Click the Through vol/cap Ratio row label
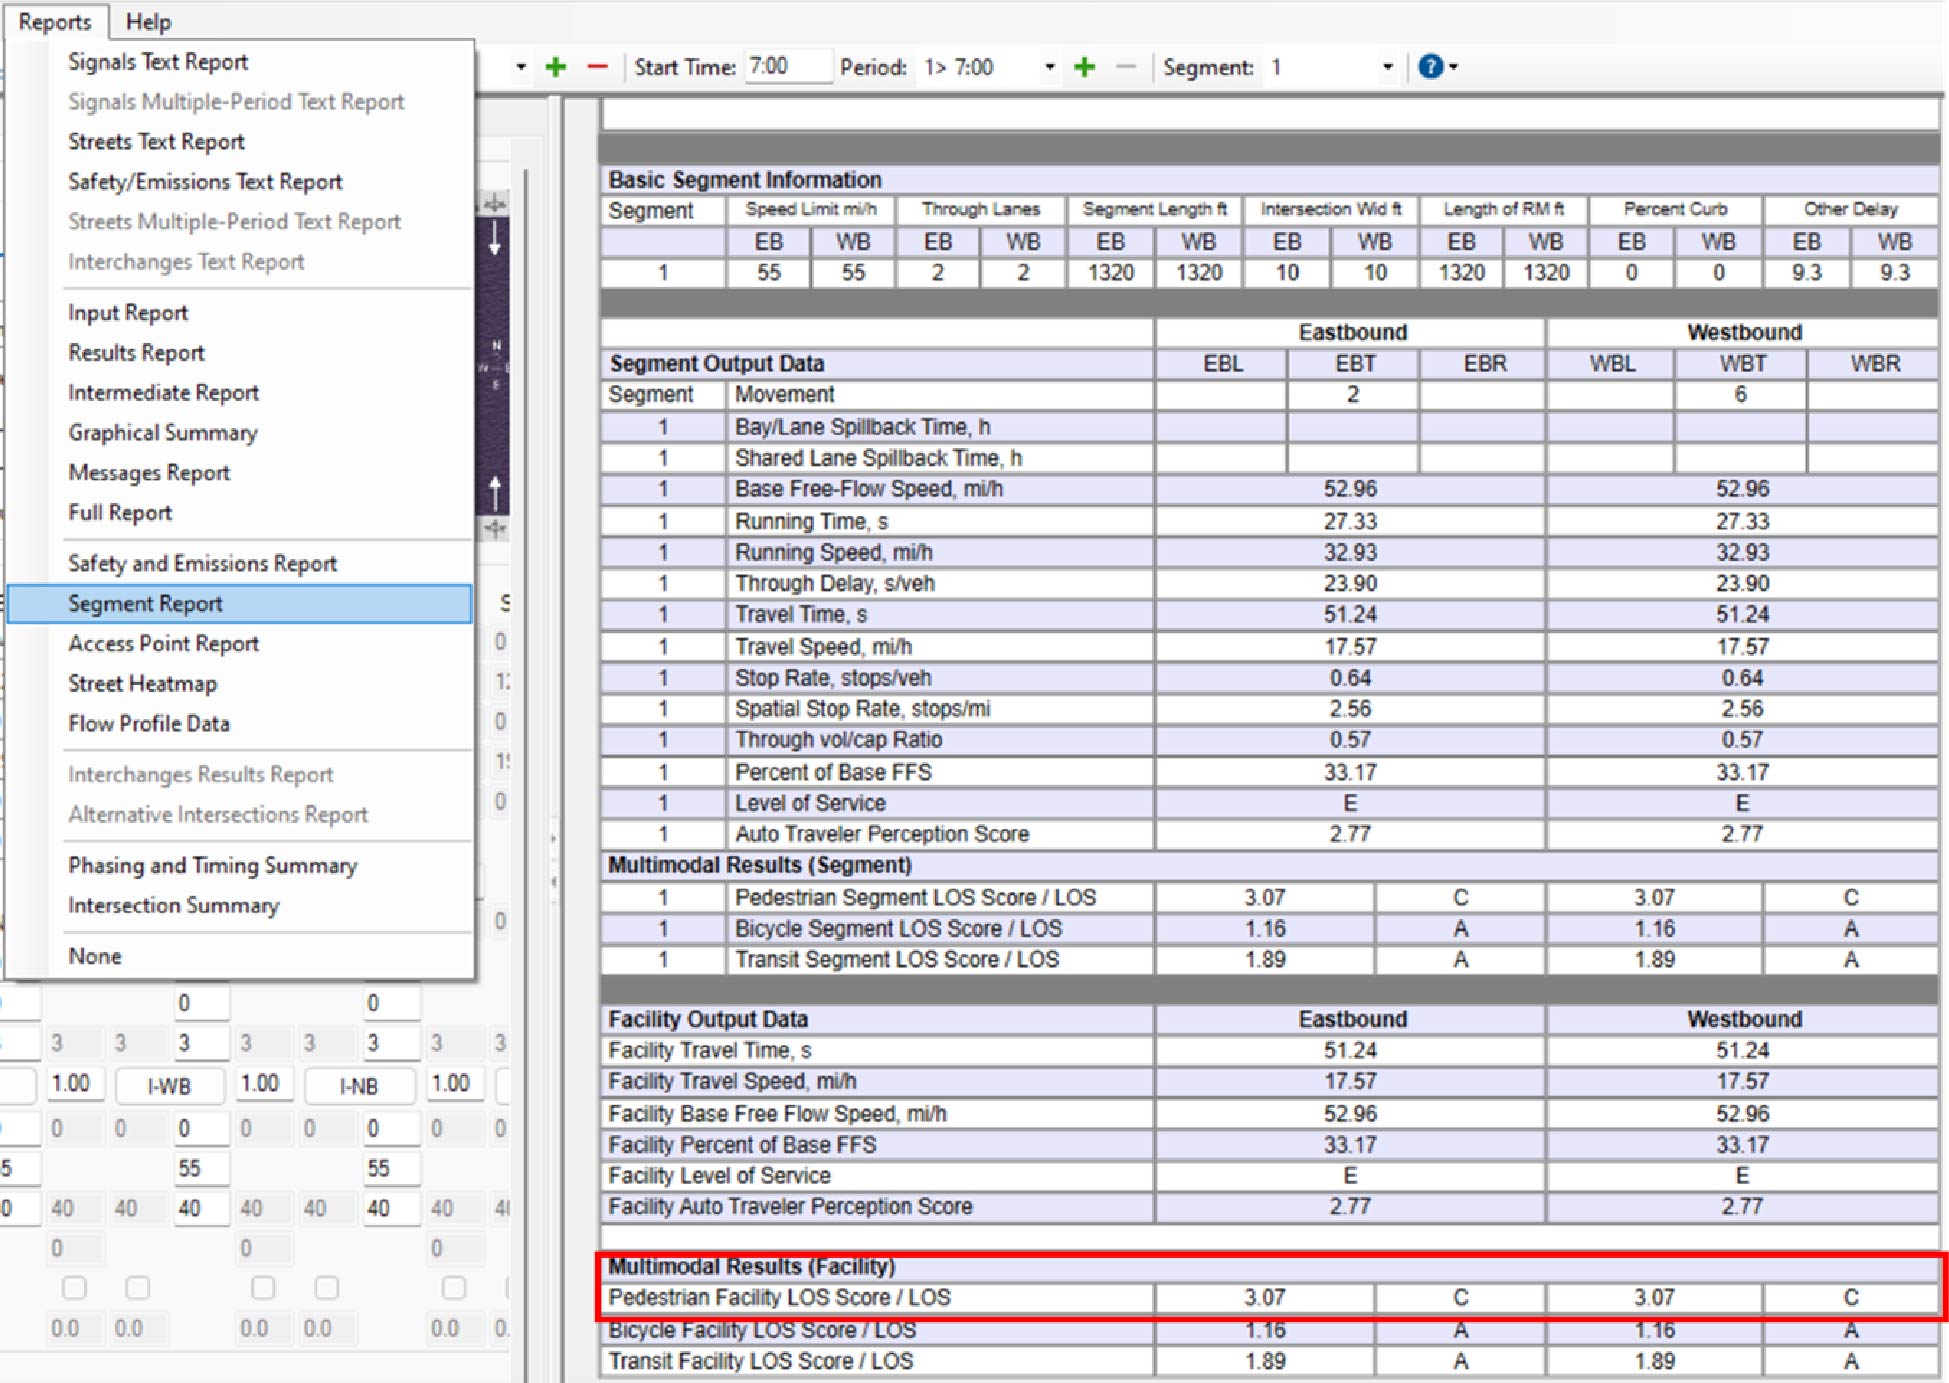Screen dimensions: 1949x1383 point(838,740)
